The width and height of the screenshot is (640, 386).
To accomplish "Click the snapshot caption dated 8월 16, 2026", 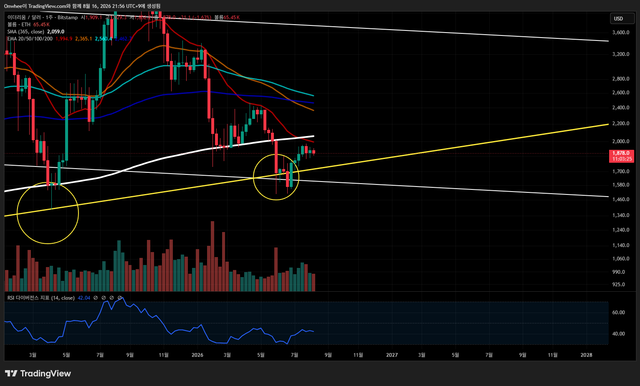I will [x=82, y=6].
